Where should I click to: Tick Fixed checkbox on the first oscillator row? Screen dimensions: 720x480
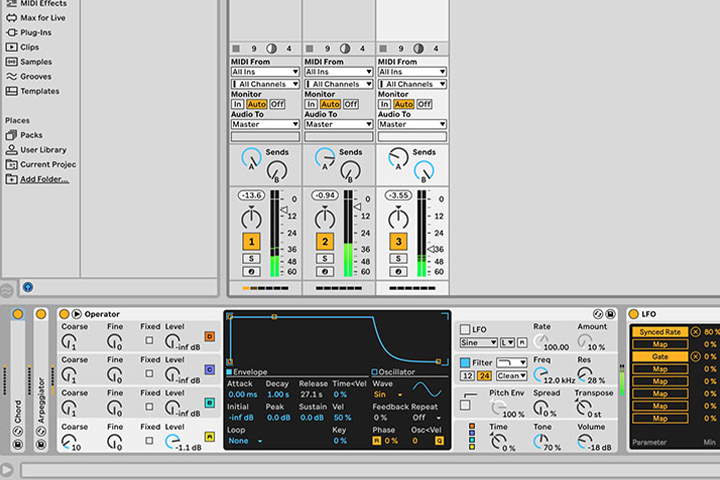[149, 340]
